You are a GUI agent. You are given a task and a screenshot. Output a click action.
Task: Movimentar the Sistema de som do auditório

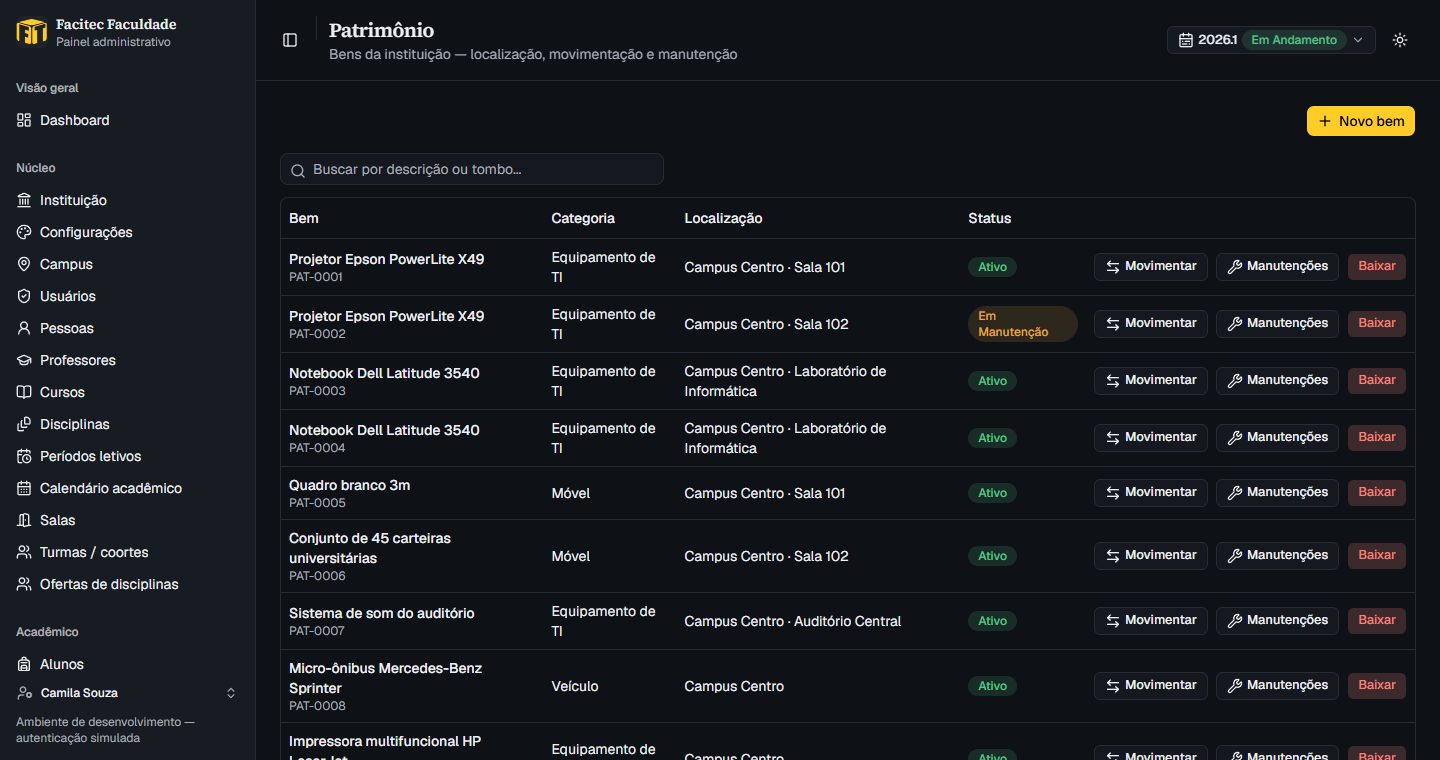point(1151,620)
